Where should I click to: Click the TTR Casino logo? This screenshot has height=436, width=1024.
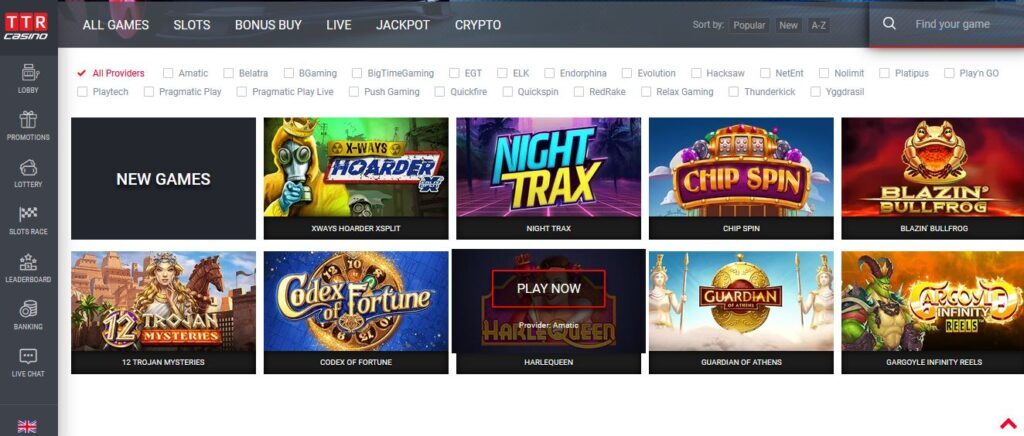26,26
